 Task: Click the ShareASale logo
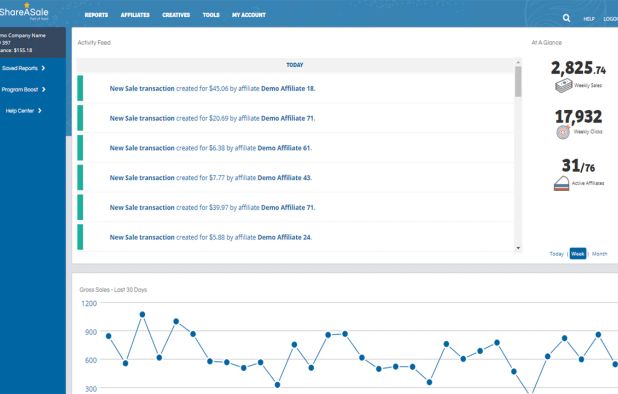pos(24,12)
